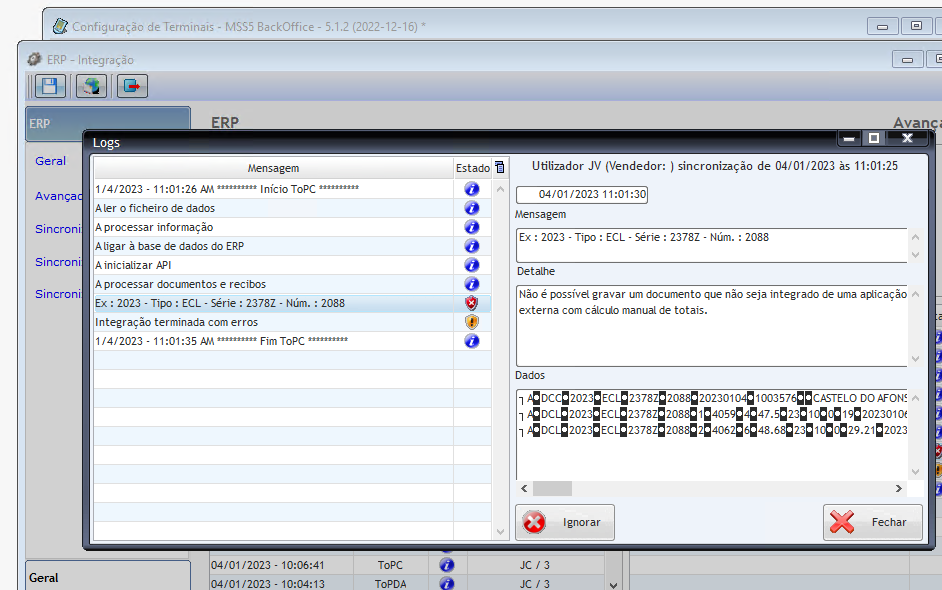The height and width of the screenshot is (590, 942).
Task: Click the Detalhe box scroll down arrow
Action: (914, 359)
